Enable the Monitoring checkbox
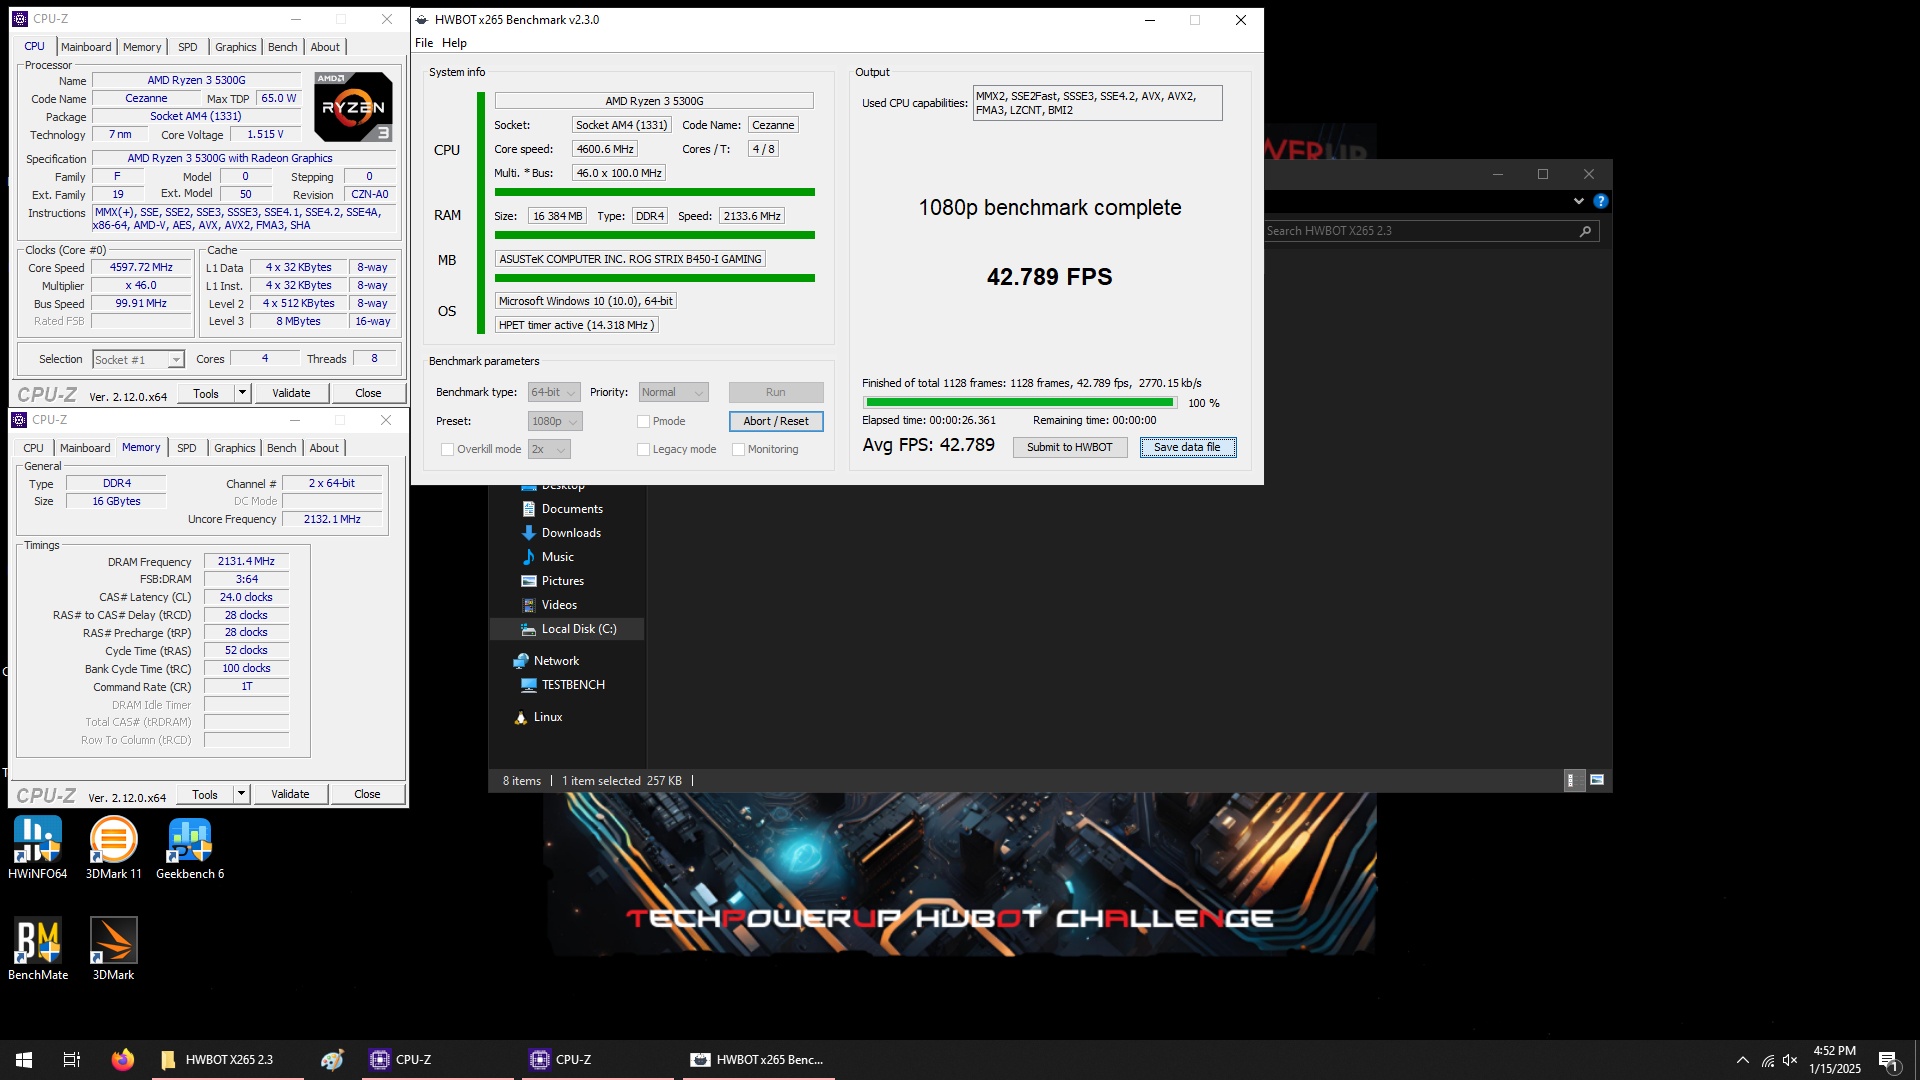This screenshot has width=1920, height=1080. pos(738,450)
